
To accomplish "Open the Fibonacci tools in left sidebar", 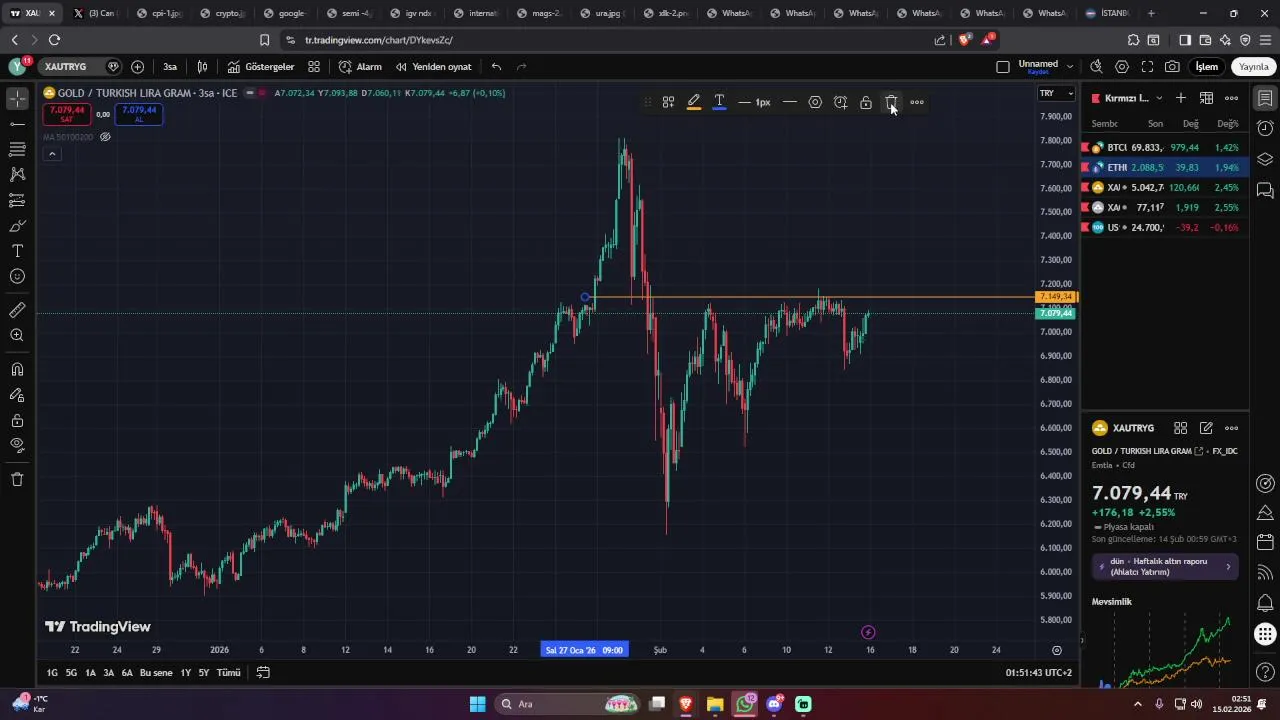I will pos(17,149).
